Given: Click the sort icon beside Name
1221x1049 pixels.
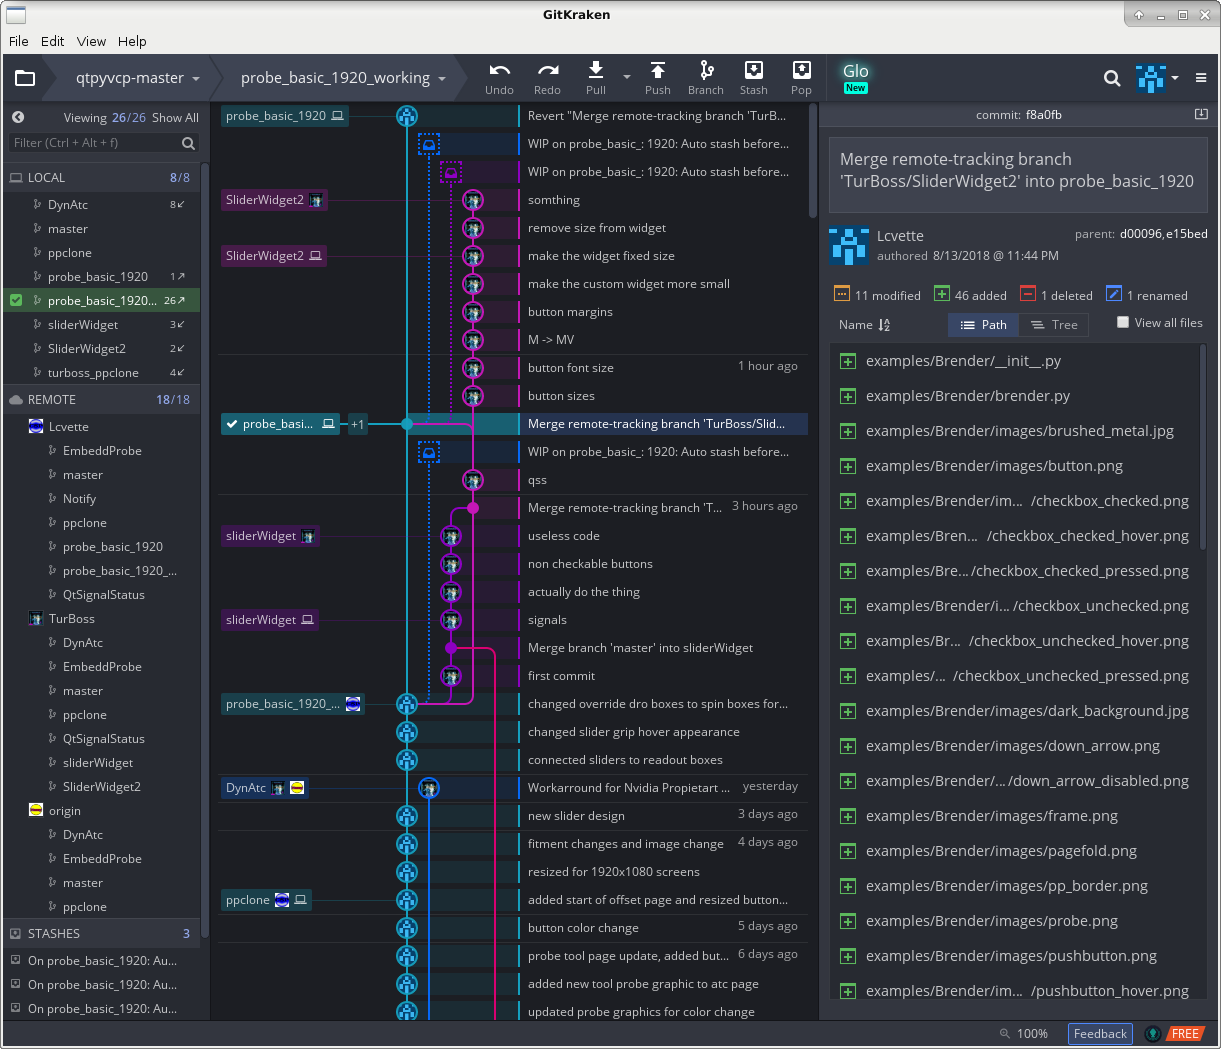Looking at the screenshot, I should [884, 325].
